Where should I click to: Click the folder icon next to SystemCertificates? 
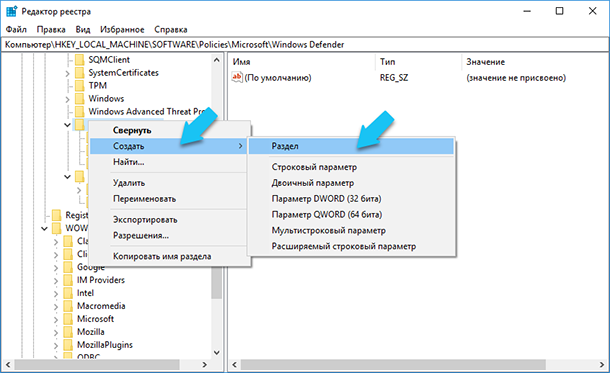80,73
